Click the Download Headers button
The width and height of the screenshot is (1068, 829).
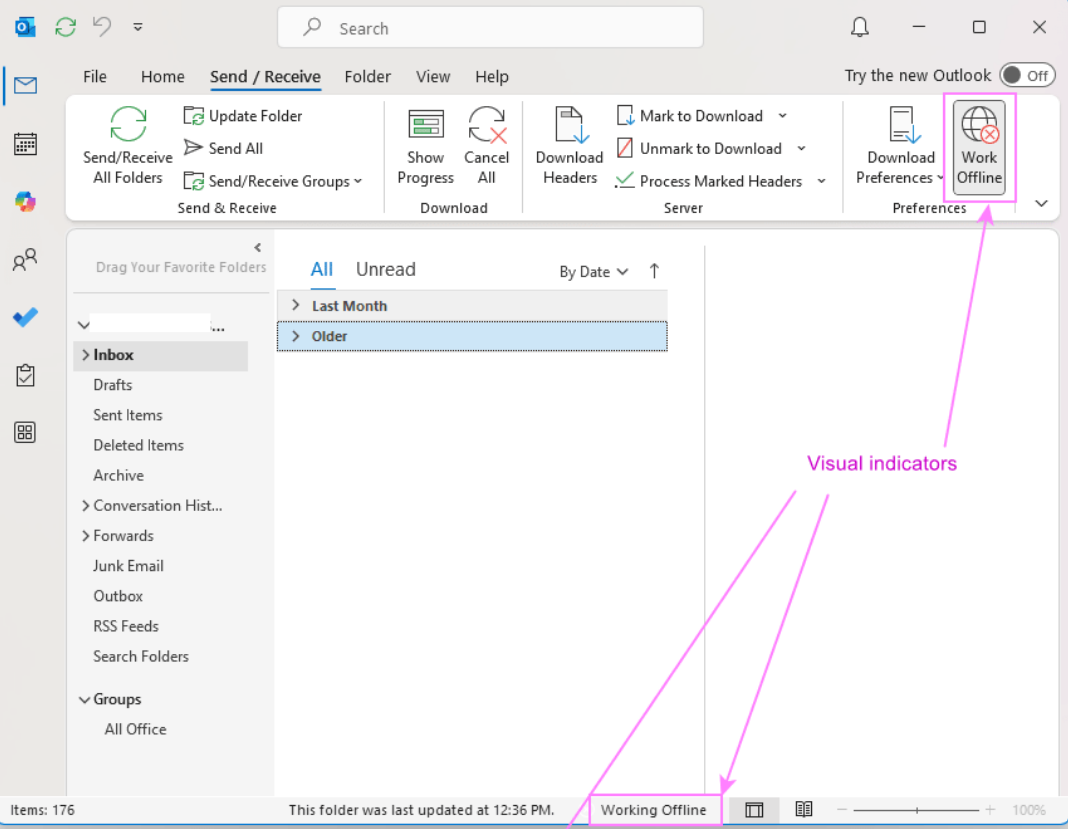[569, 146]
